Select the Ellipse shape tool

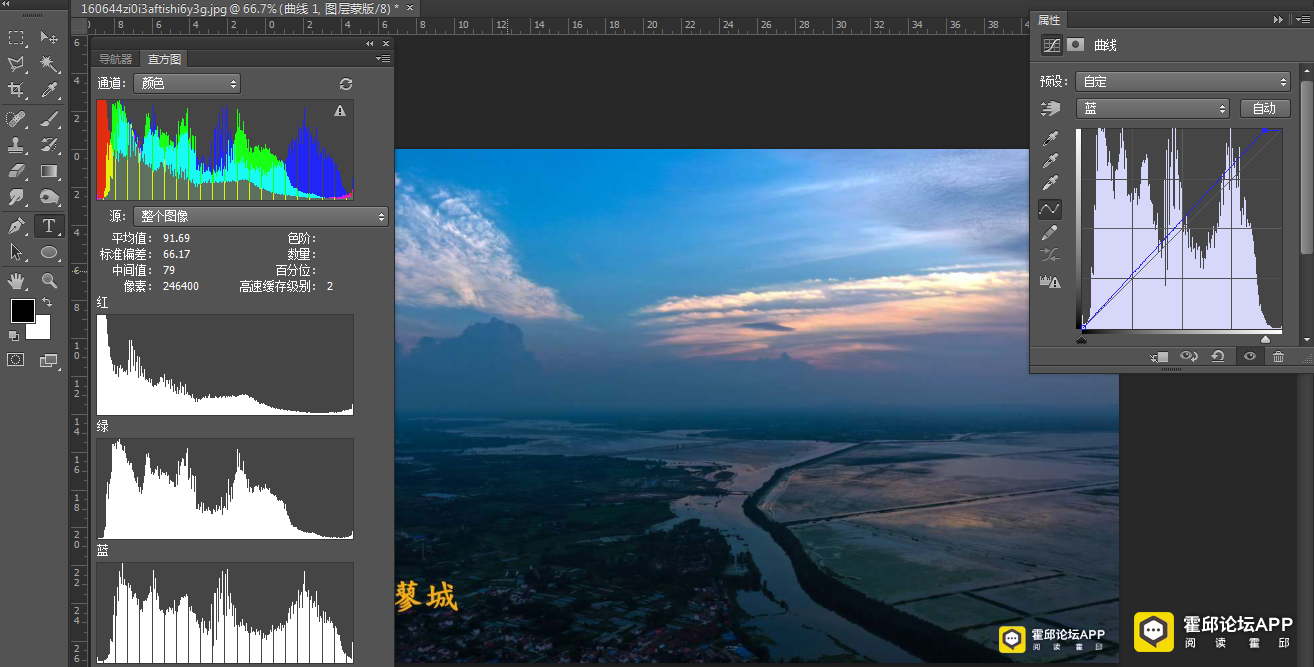click(x=49, y=252)
